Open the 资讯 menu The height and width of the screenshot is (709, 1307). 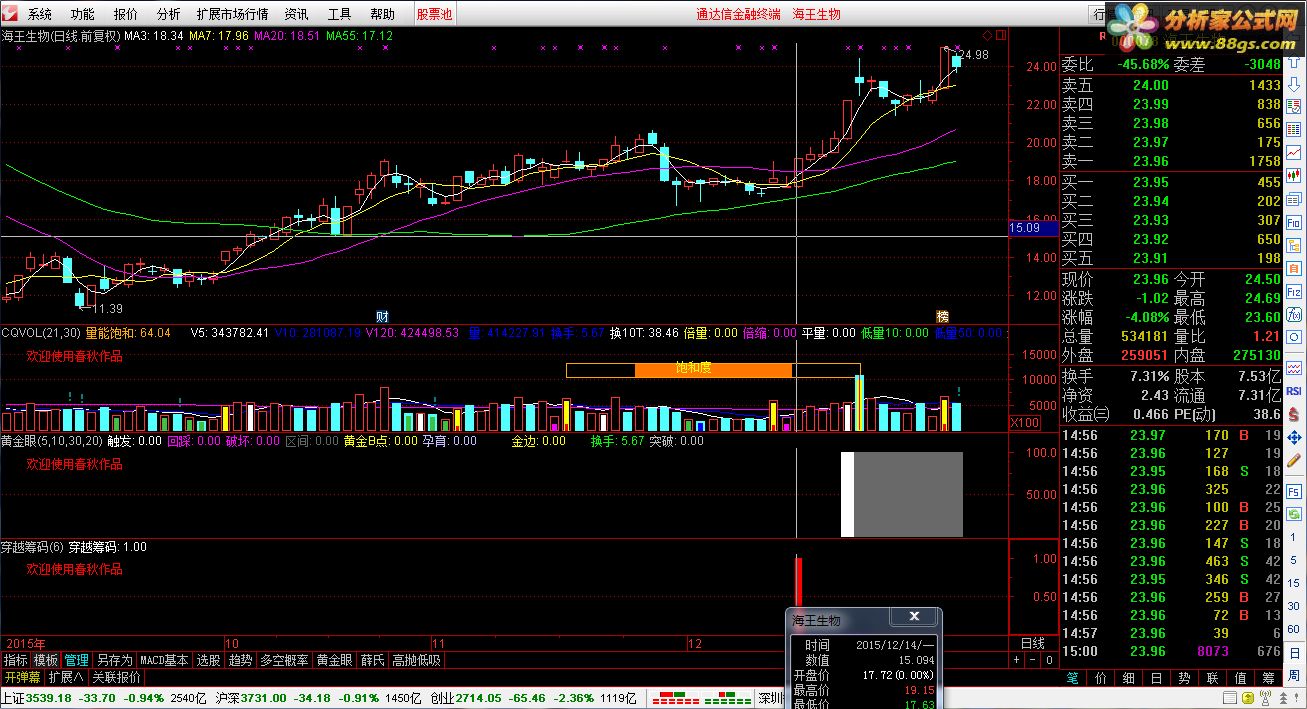(296, 14)
